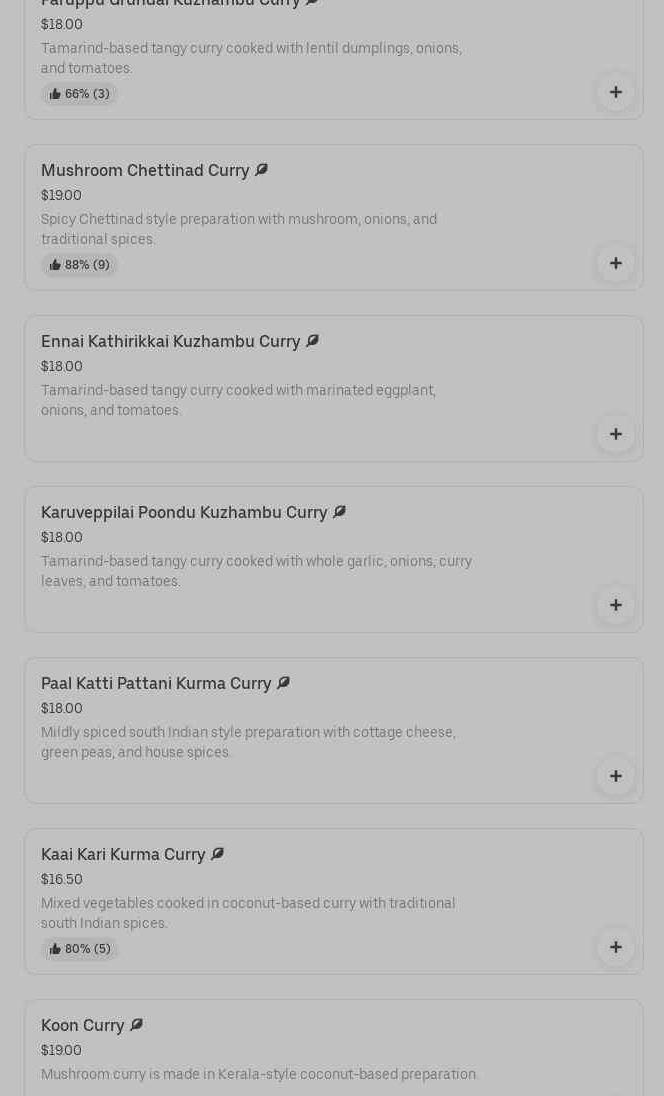Click the 88% (9) rating badge
Screen dimensions: 664x1096
(x=79, y=265)
